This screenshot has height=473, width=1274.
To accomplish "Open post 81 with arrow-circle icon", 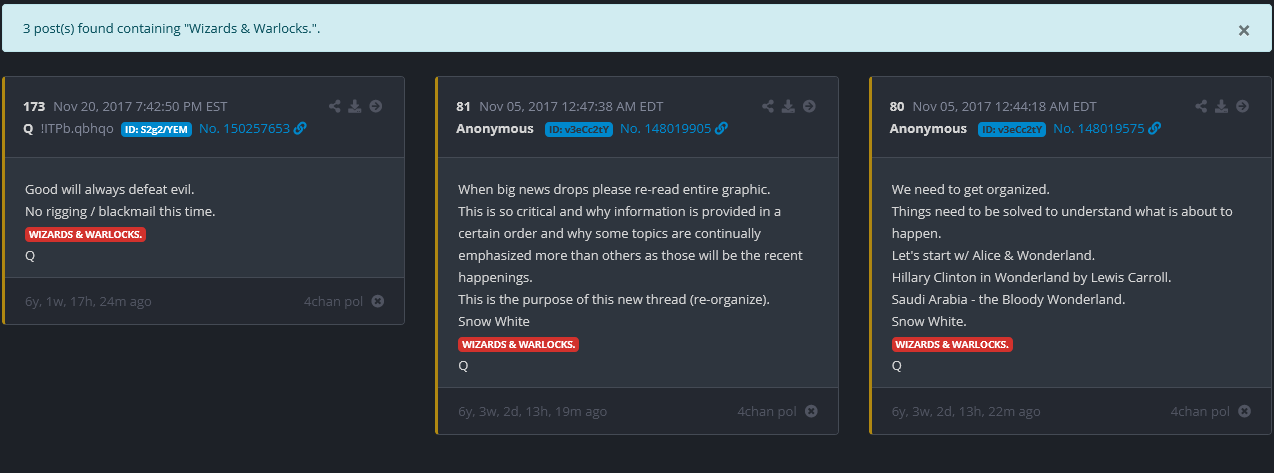I will pyautogui.click(x=809, y=106).
